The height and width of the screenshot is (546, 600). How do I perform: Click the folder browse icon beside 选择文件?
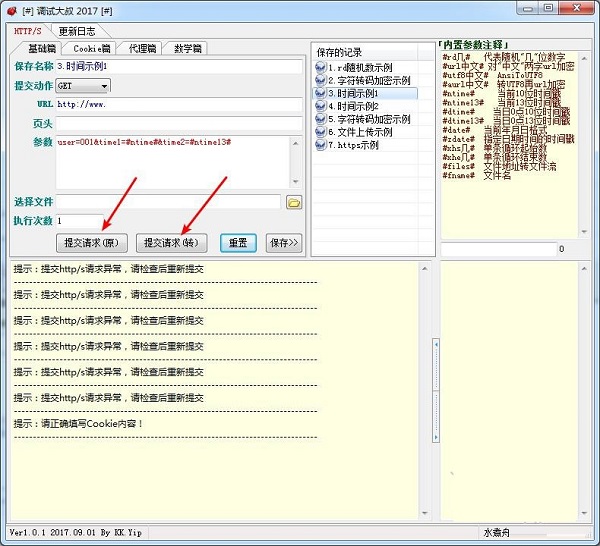point(294,202)
